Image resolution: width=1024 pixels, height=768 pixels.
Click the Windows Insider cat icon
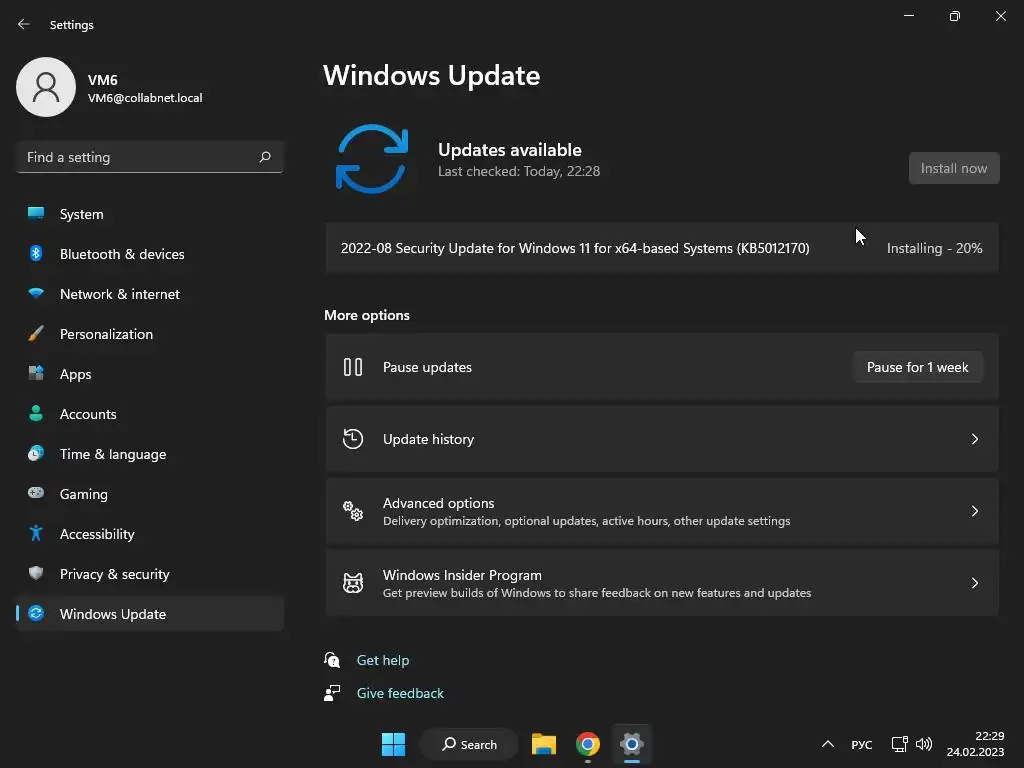pos(353,583)
